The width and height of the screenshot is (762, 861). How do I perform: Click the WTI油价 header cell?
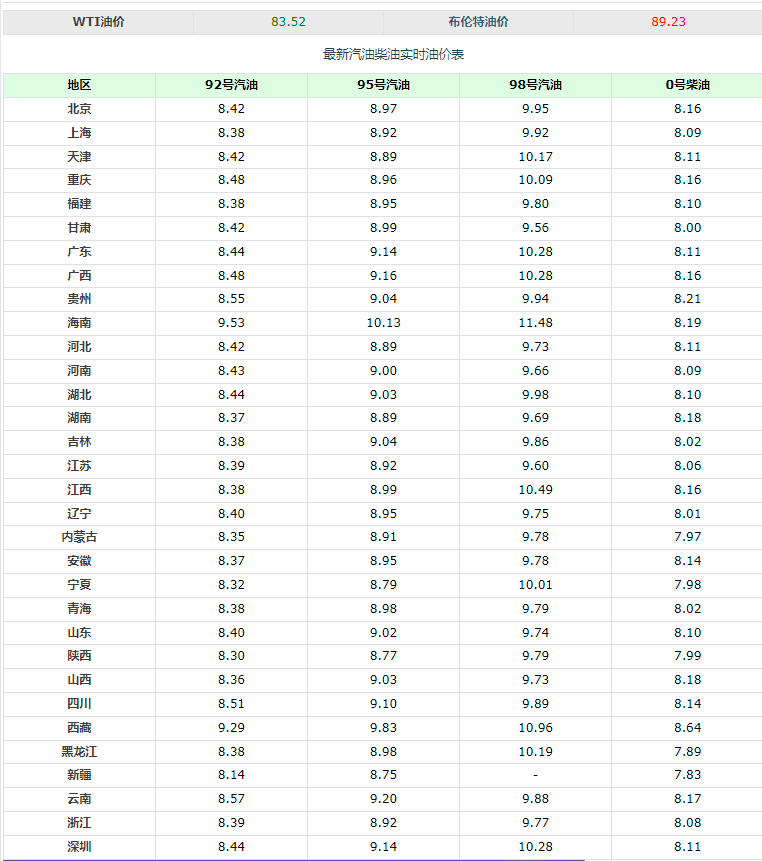(98, 22)
